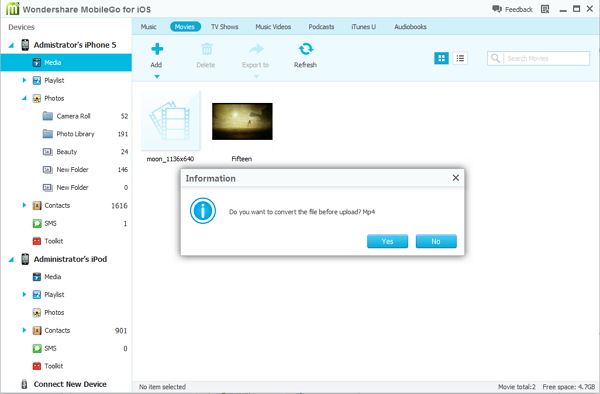Click the Administrator's iPod device icon
The height and width of the screenshot is (394, 600).
25,259
